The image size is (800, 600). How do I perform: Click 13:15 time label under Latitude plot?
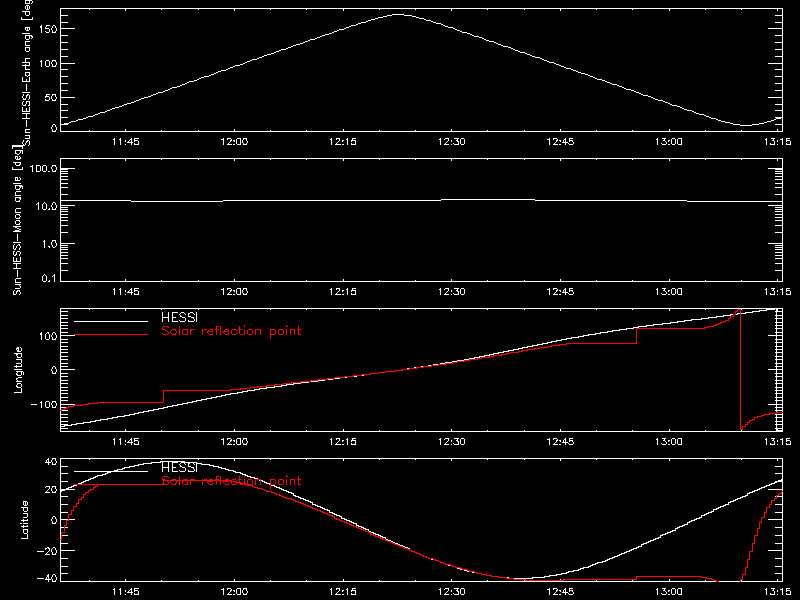[778, 591]
